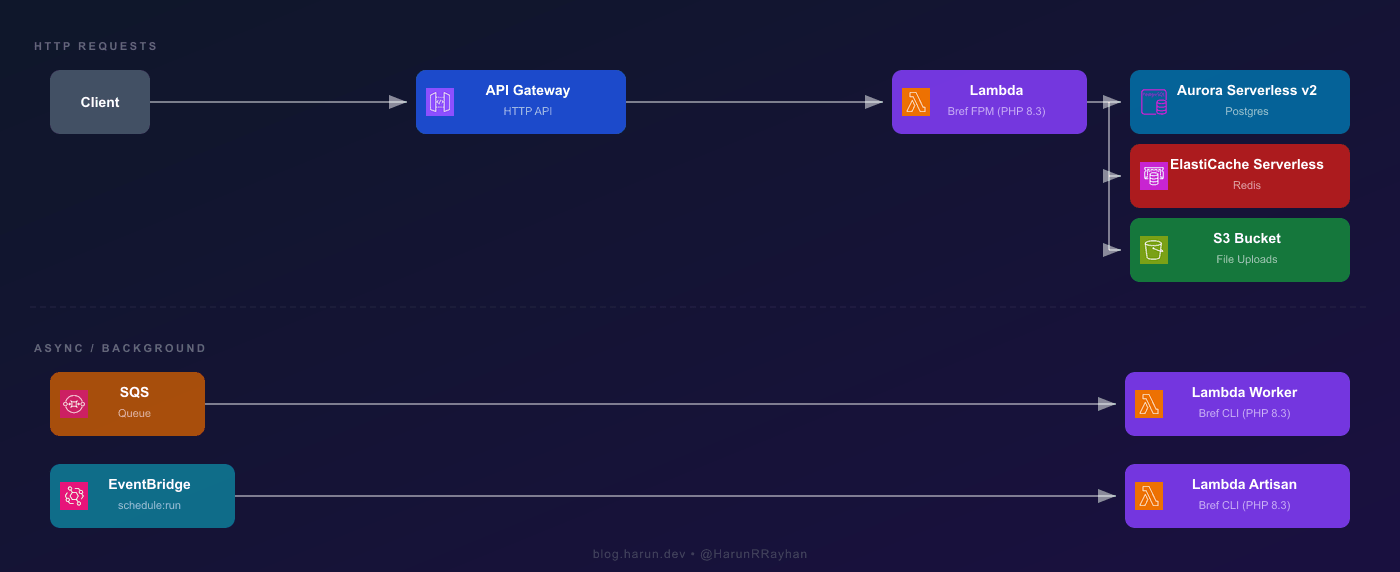Open the blog.harun.dev footer link

pos(638,554)
